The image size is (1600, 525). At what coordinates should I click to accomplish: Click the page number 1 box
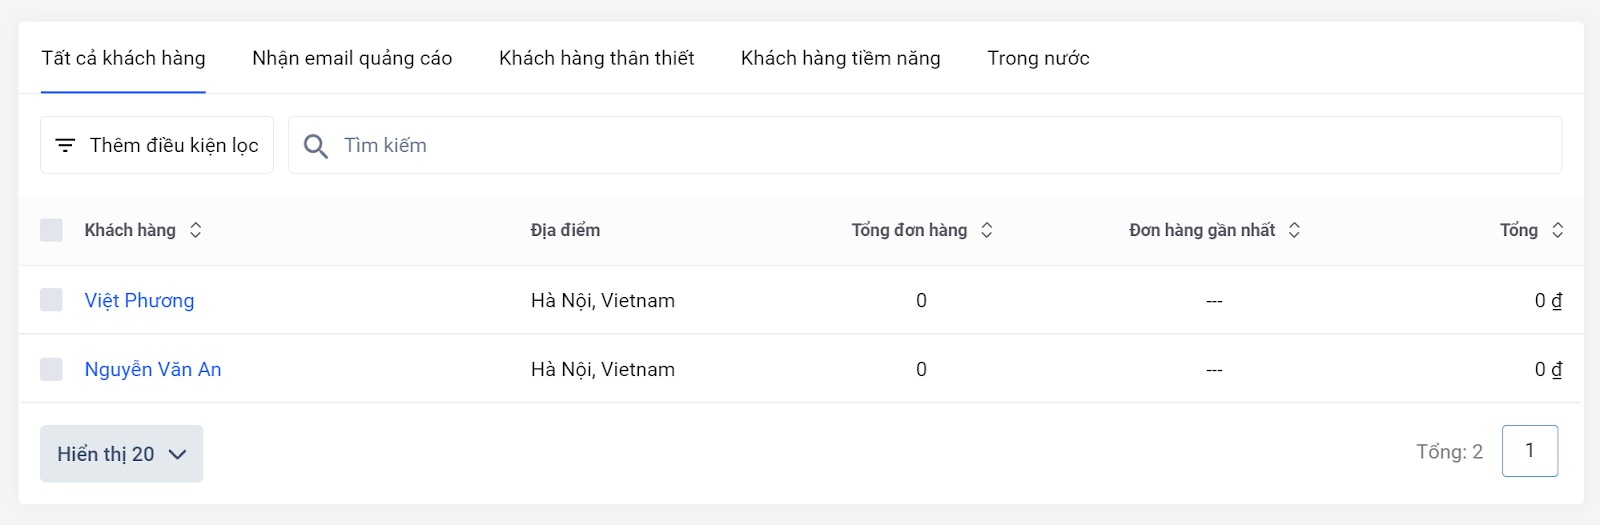[x=1530, y=451]
